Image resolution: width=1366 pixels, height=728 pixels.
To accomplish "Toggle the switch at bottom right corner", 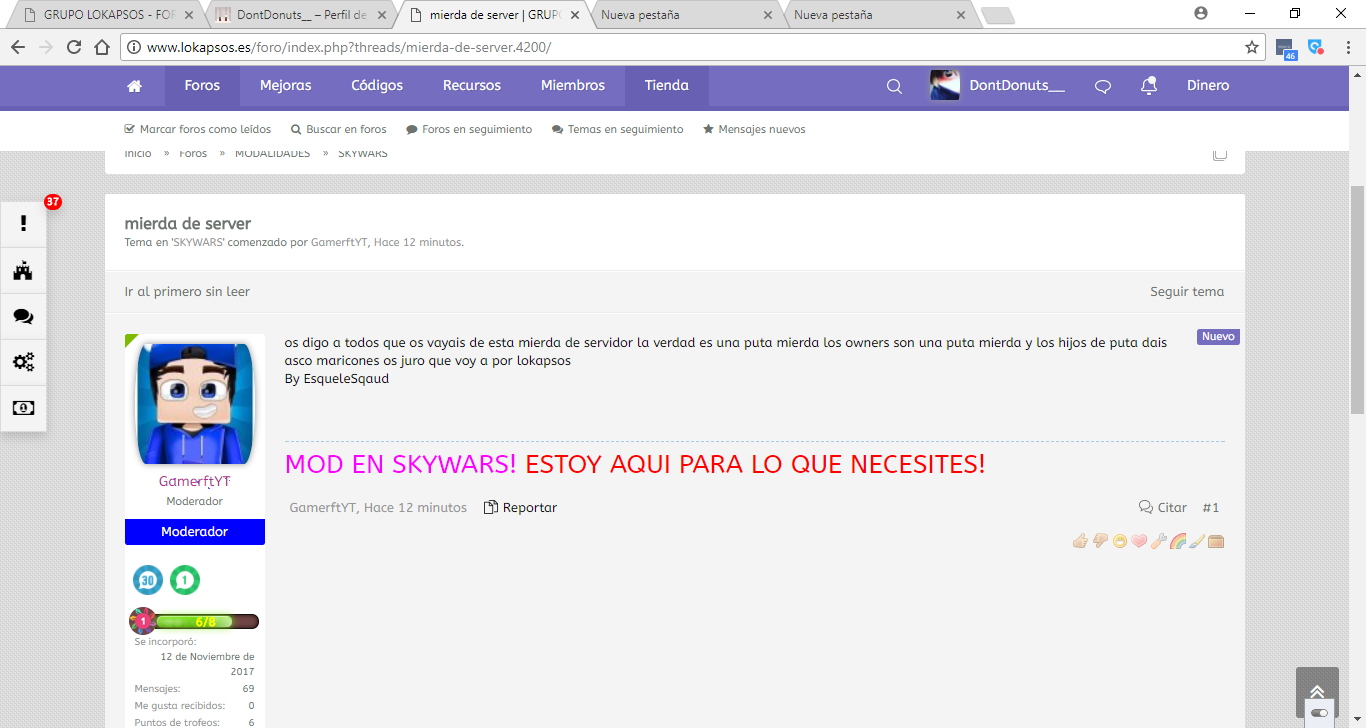I will click(1319, 713).
